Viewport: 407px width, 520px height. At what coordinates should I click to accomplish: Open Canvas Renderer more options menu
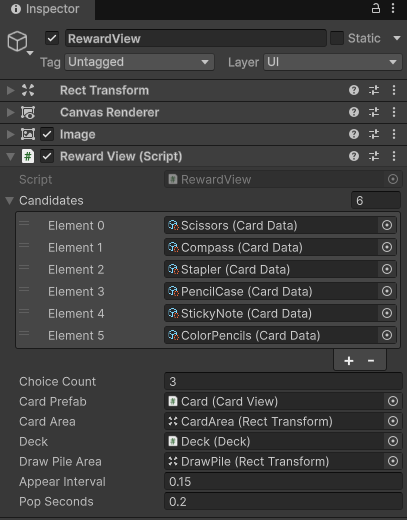coord(394,112)
